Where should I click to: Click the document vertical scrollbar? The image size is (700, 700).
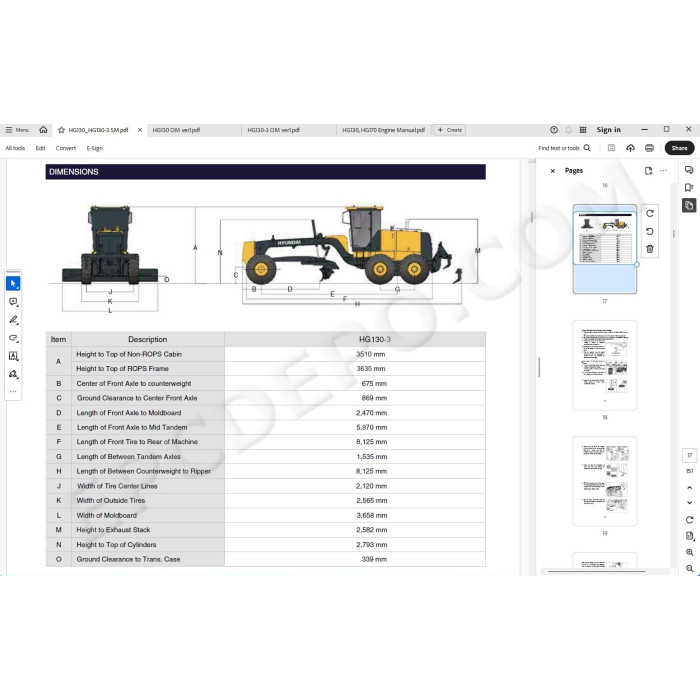click(532, 217)
